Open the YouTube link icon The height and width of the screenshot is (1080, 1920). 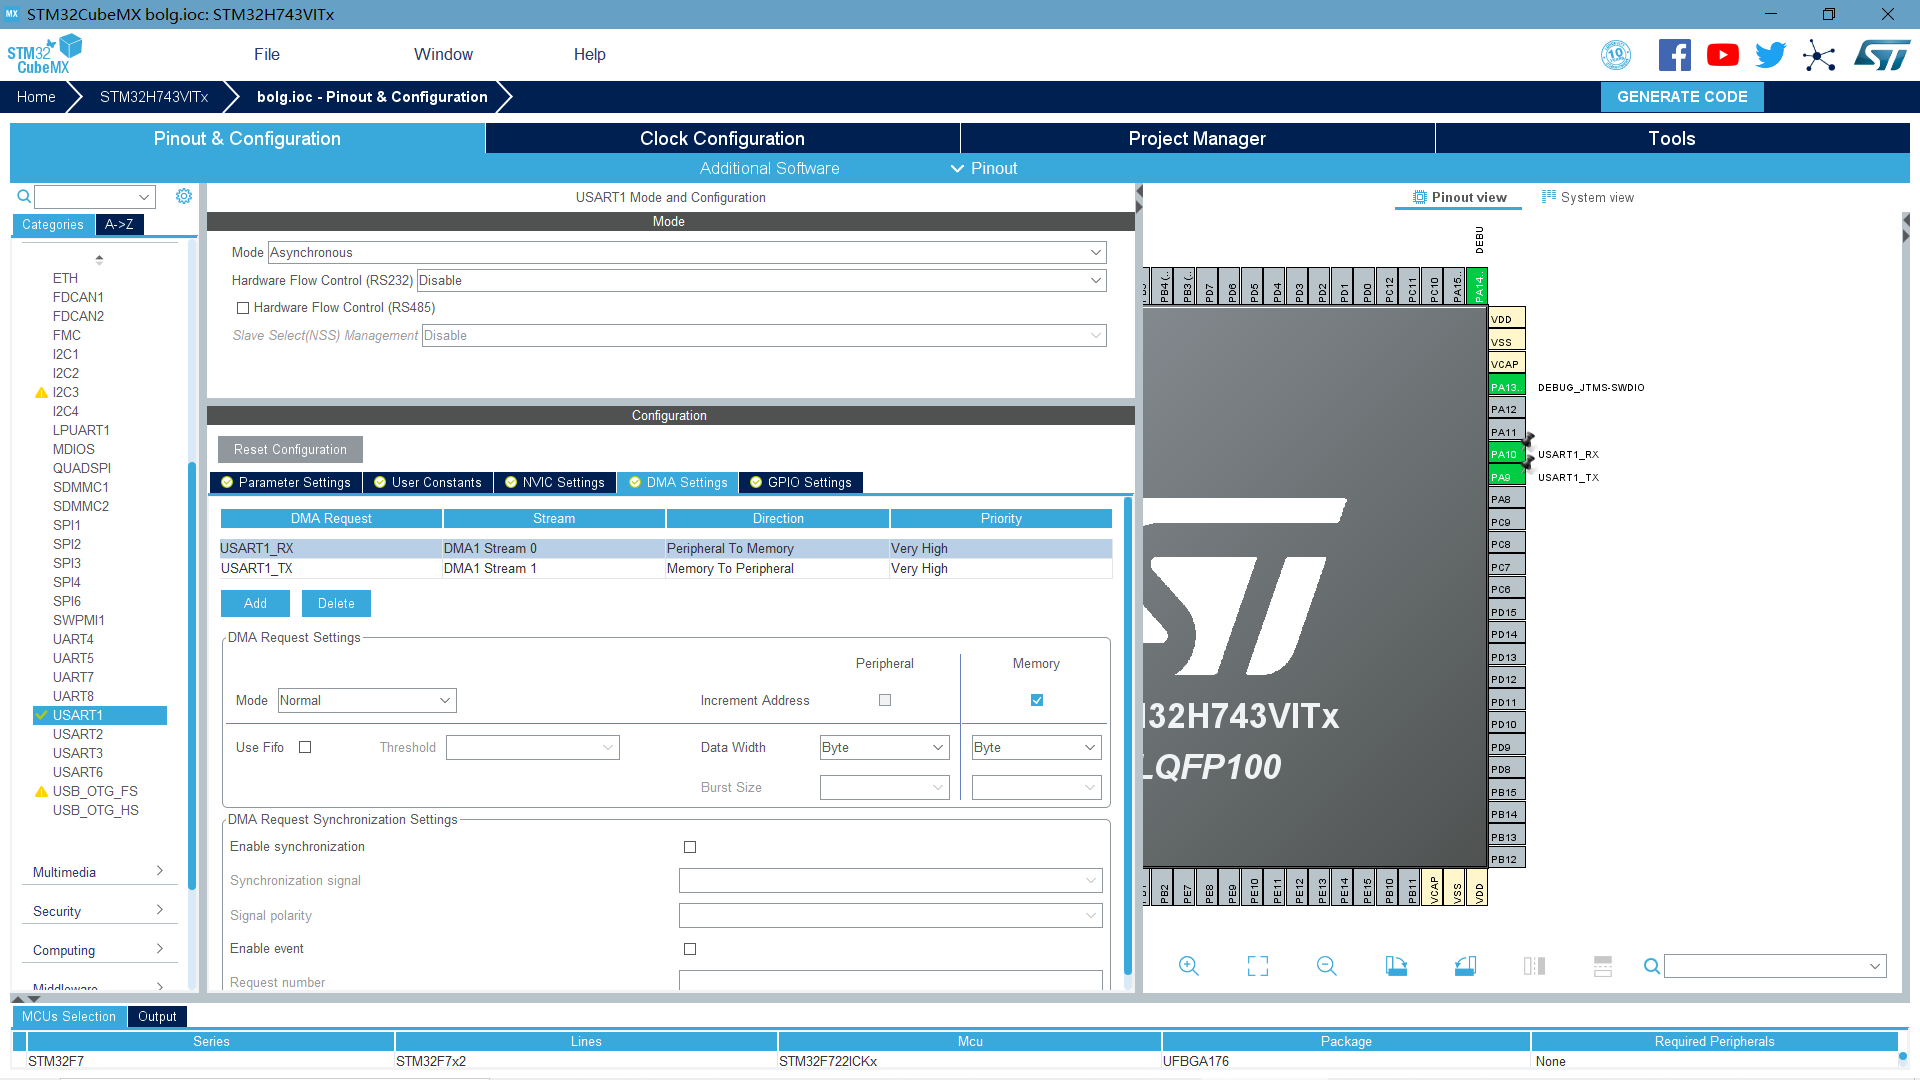tap(1722, 55)
